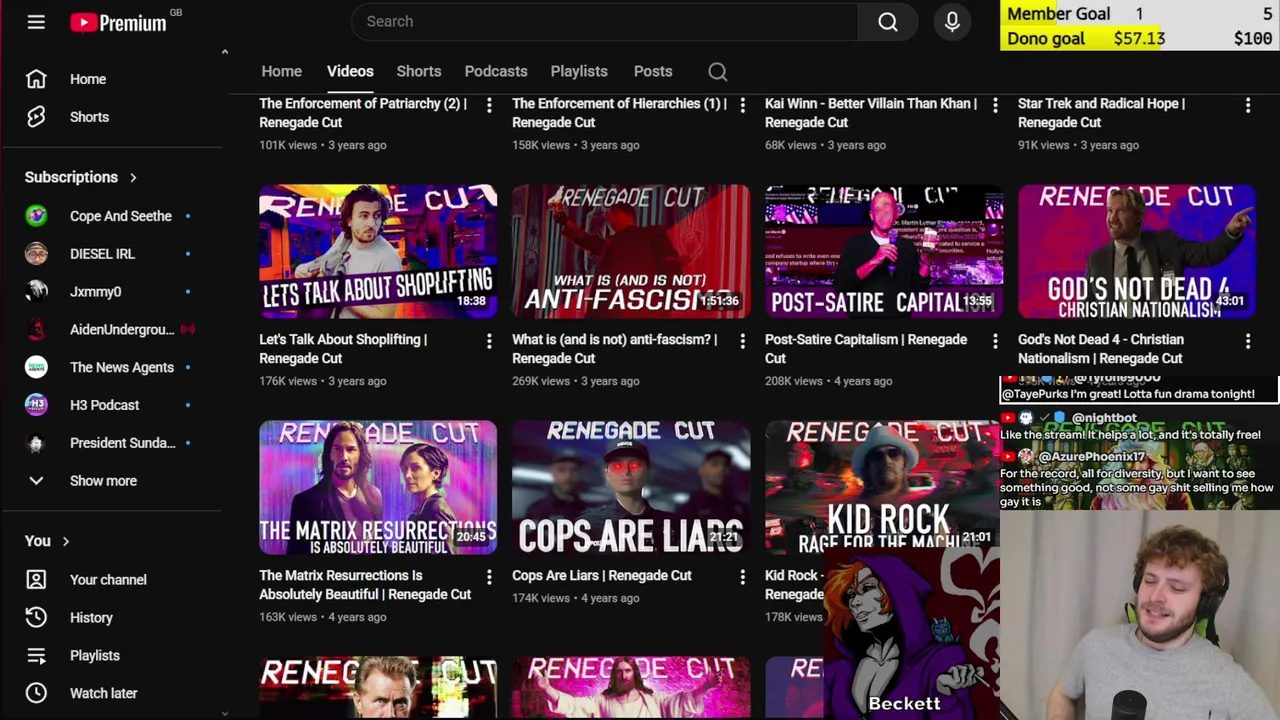
Task: Open Star Trek and Radical Hope title
Action: point(1101,113)
